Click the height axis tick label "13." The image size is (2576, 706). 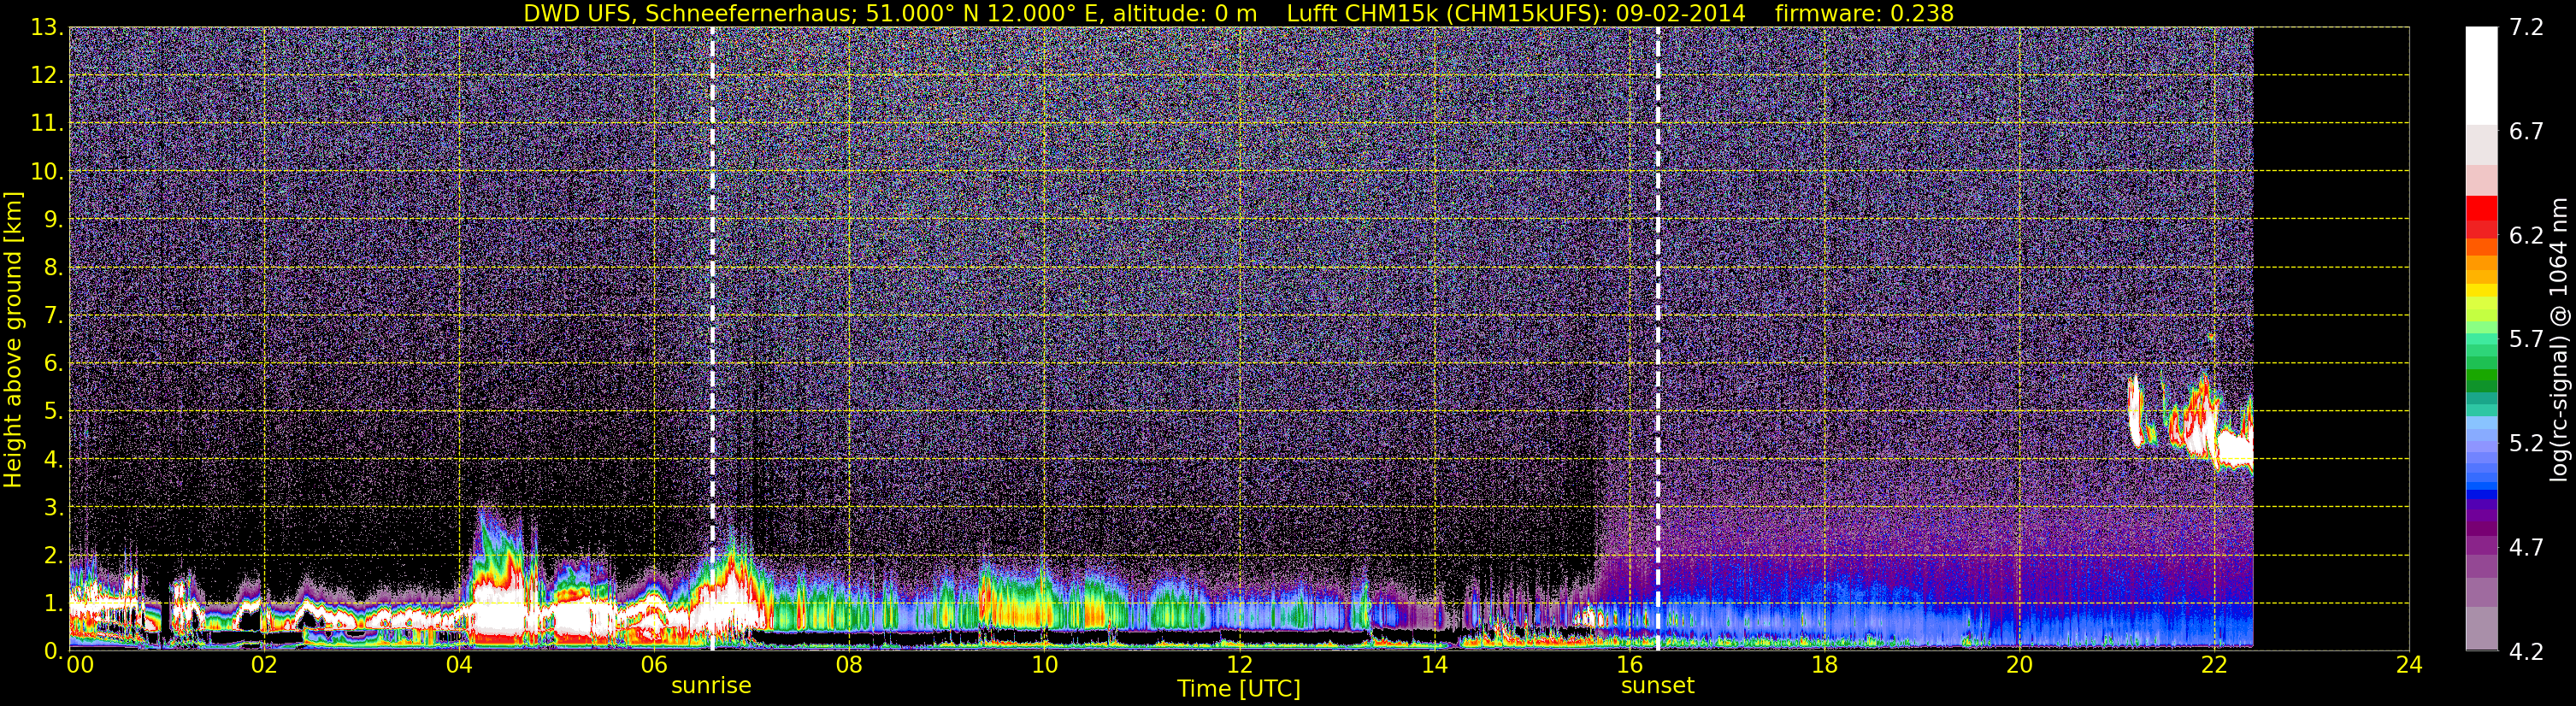click(47, 28)
